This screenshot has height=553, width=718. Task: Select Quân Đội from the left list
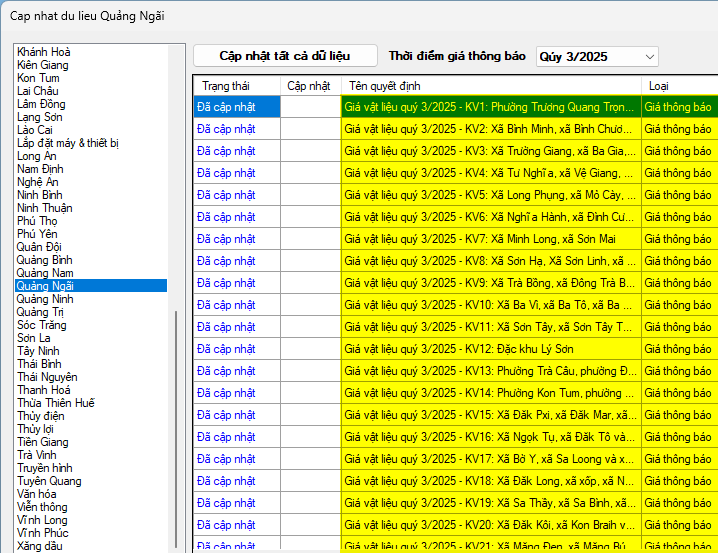pos(39,247)
